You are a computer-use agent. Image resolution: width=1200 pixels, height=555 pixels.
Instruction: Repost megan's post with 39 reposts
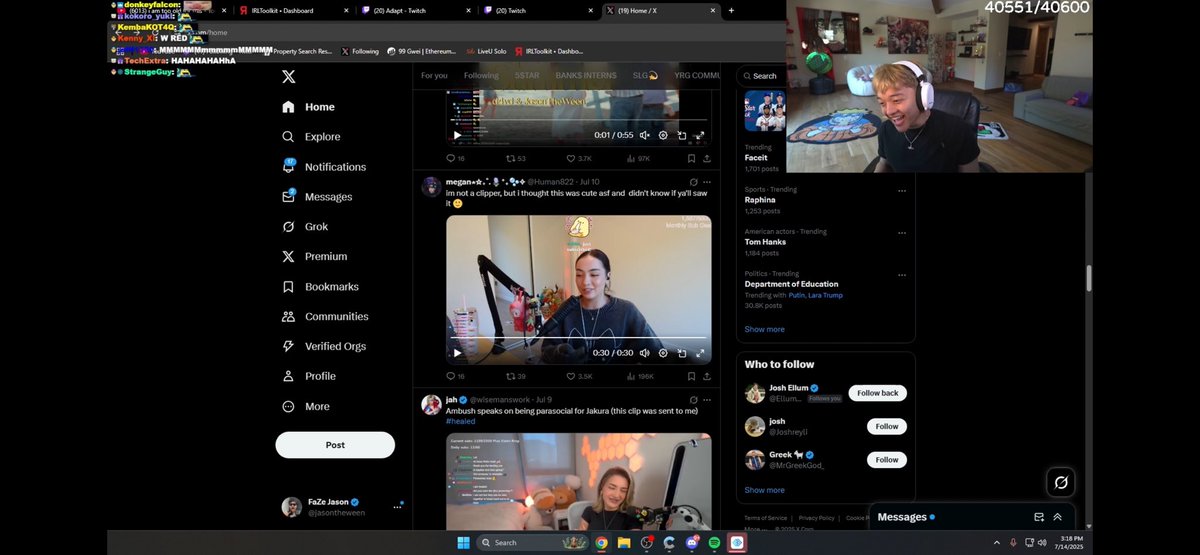tap(516, 376)
